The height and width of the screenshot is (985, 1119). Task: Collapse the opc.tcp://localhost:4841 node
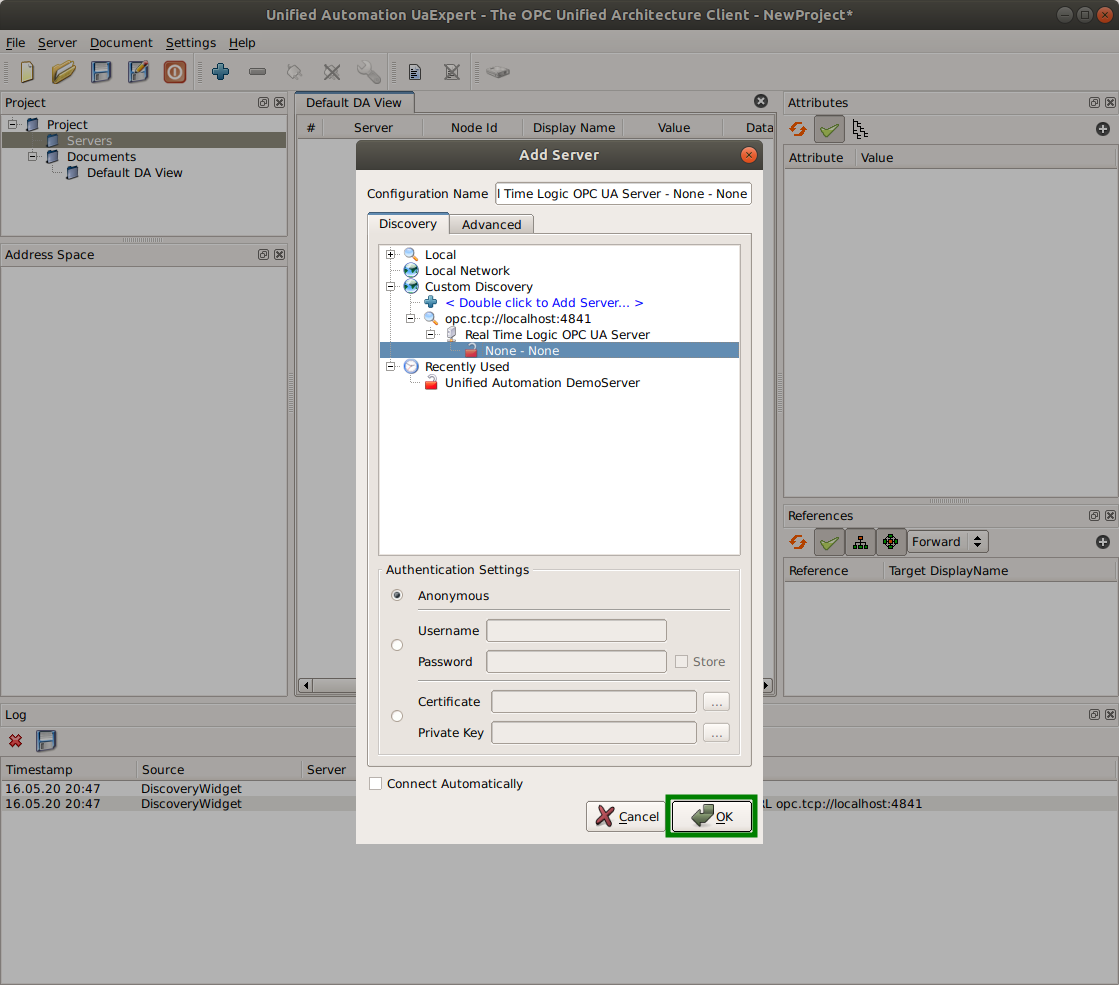coord(410,318)
